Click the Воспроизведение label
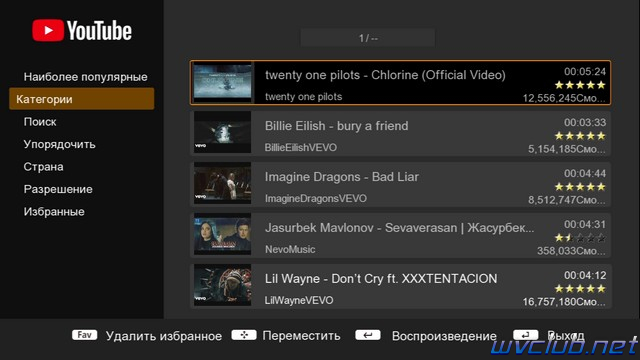Screen dimensions: 640x360 (x=444, y=336)
